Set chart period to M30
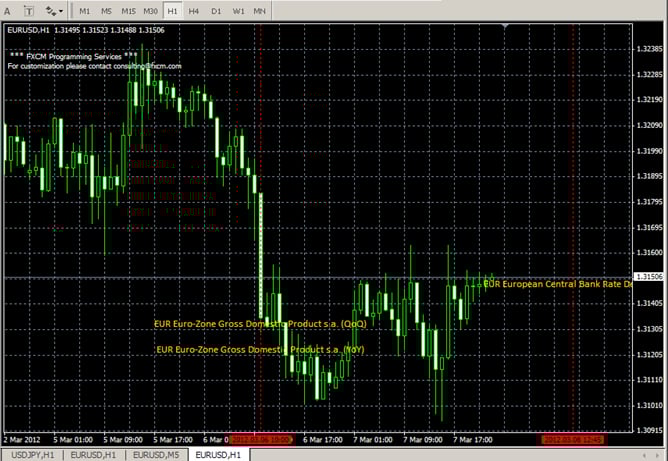Image resolution: width=668 pixels, height=461 pixels. pyautogui.click(x=151, y=10)
